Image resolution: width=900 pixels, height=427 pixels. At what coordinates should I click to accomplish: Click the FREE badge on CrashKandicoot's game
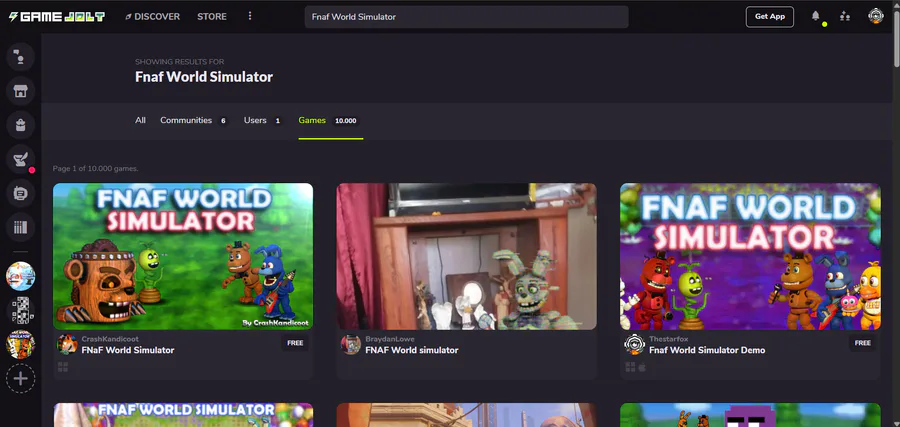[x=295, y=343]
